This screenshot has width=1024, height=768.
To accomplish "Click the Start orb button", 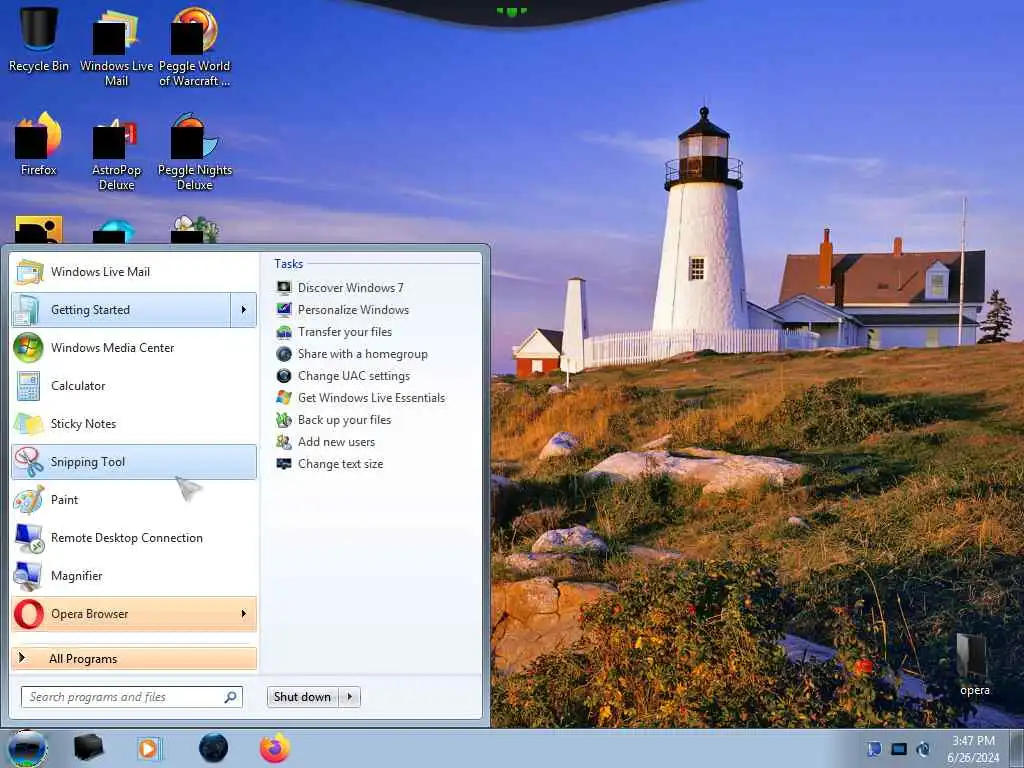I will coord(26,749).
